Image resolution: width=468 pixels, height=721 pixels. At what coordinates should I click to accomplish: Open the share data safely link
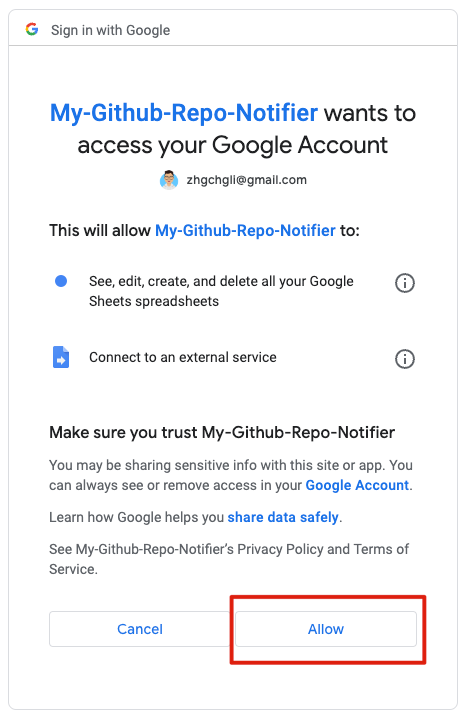coord(283,517)
